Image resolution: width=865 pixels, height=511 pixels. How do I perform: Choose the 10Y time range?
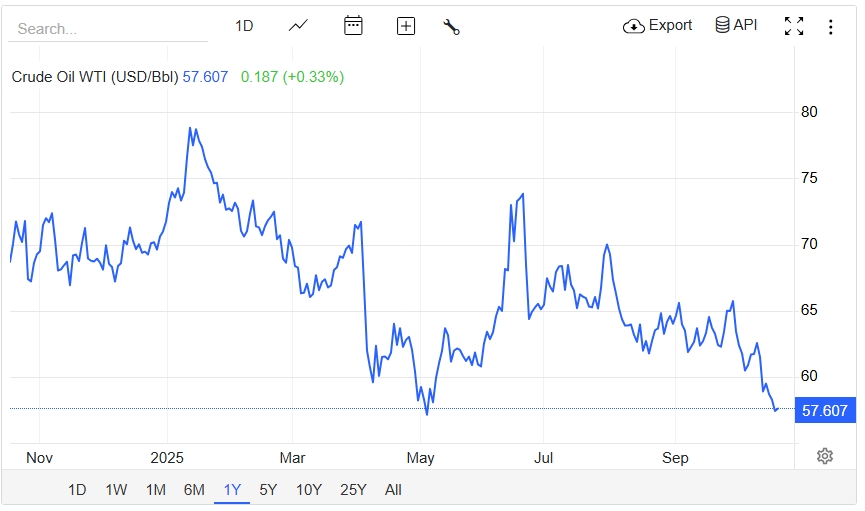point(308,490)
